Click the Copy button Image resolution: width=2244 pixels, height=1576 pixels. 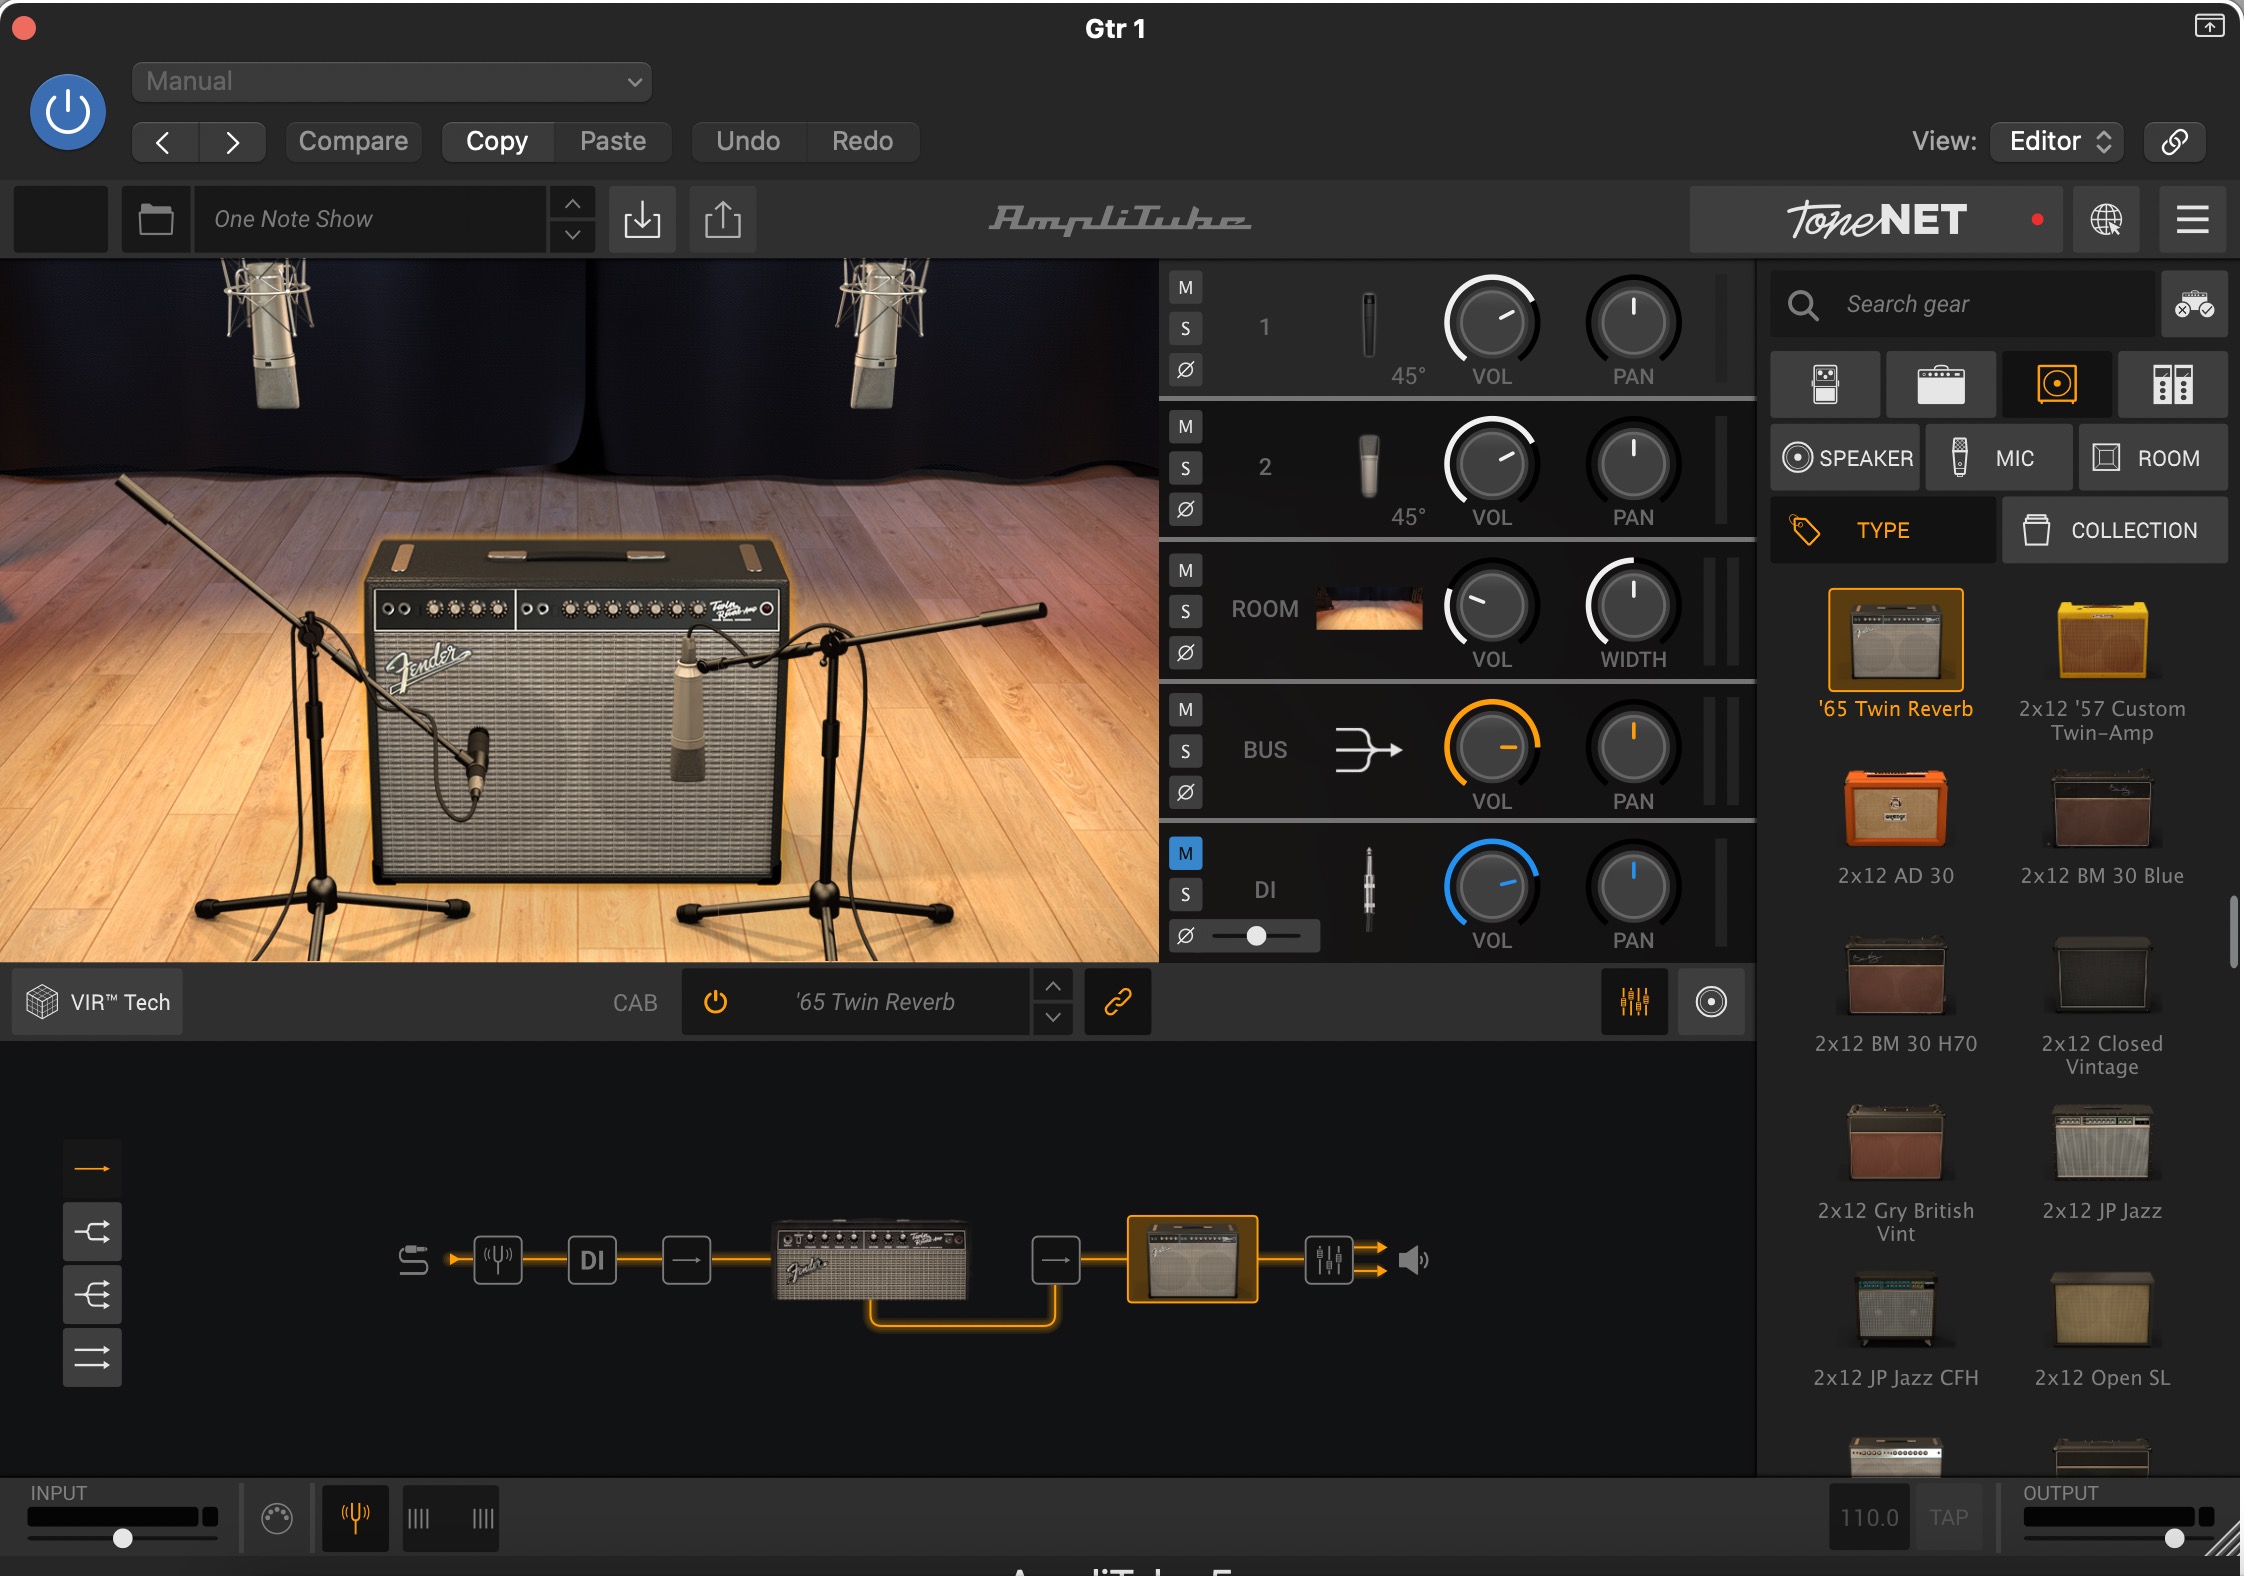(x=497, y=142)
